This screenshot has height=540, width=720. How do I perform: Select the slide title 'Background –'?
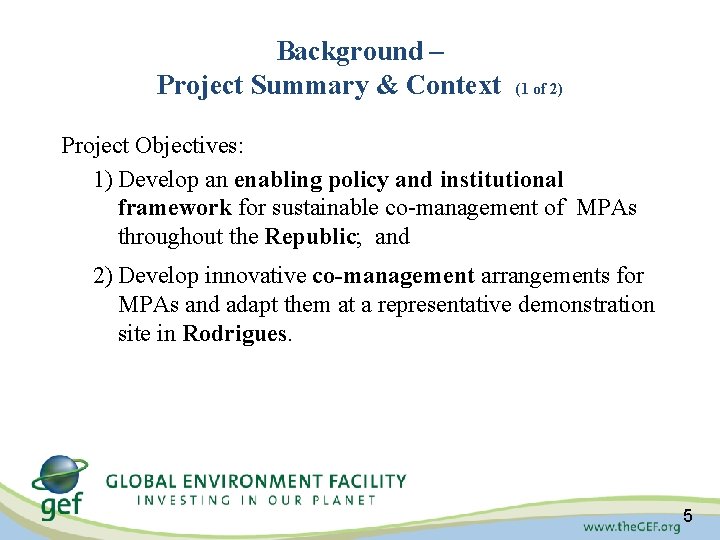pyautogui.click(x=360, y=51)
